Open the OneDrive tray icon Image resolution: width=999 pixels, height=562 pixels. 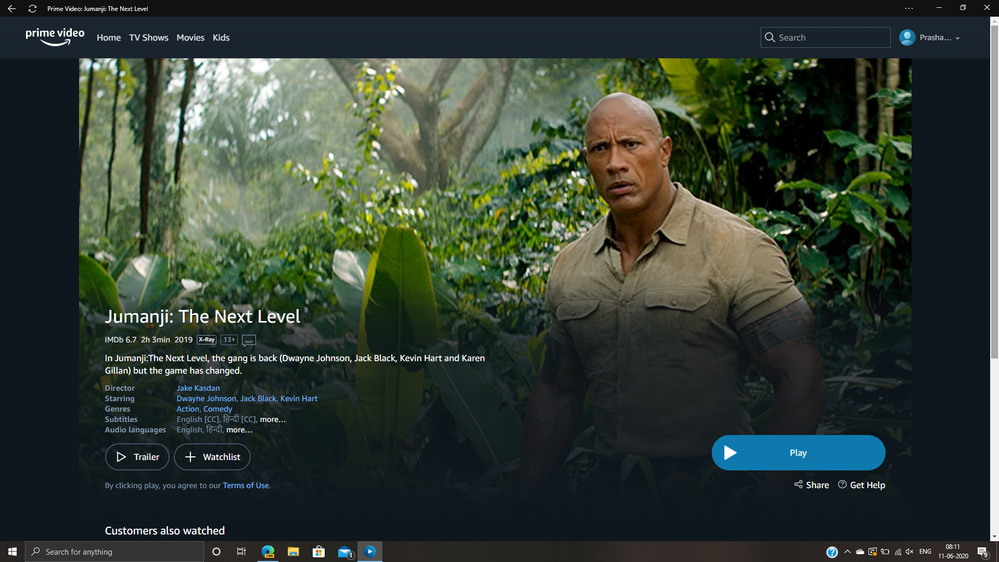[x=860, y=552]
